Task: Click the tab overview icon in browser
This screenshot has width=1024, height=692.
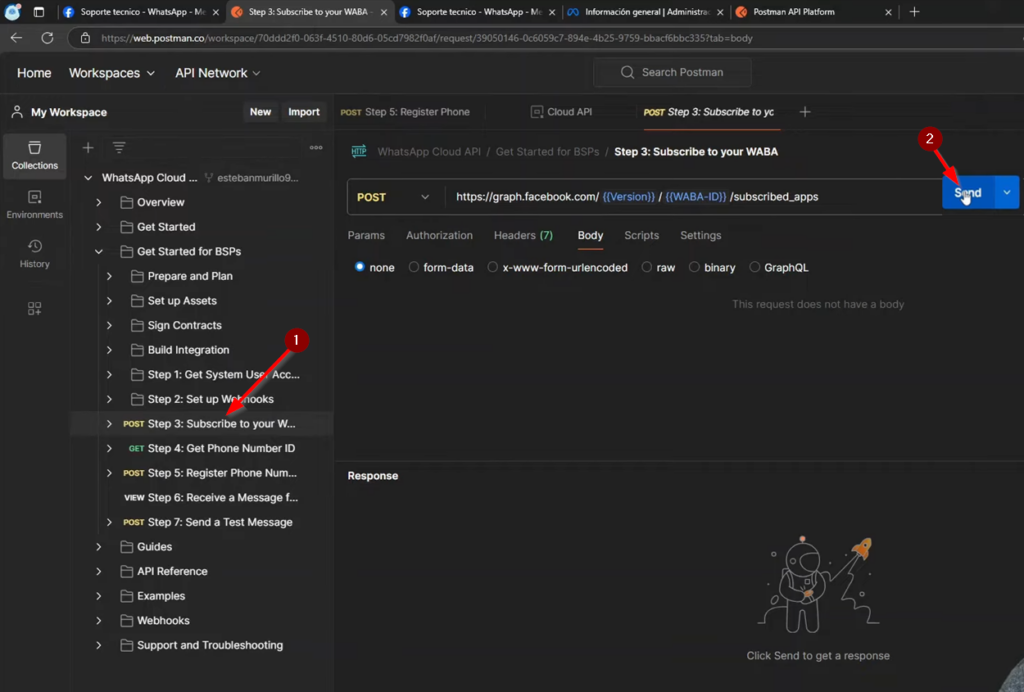Action: click(x=39, y=12)
